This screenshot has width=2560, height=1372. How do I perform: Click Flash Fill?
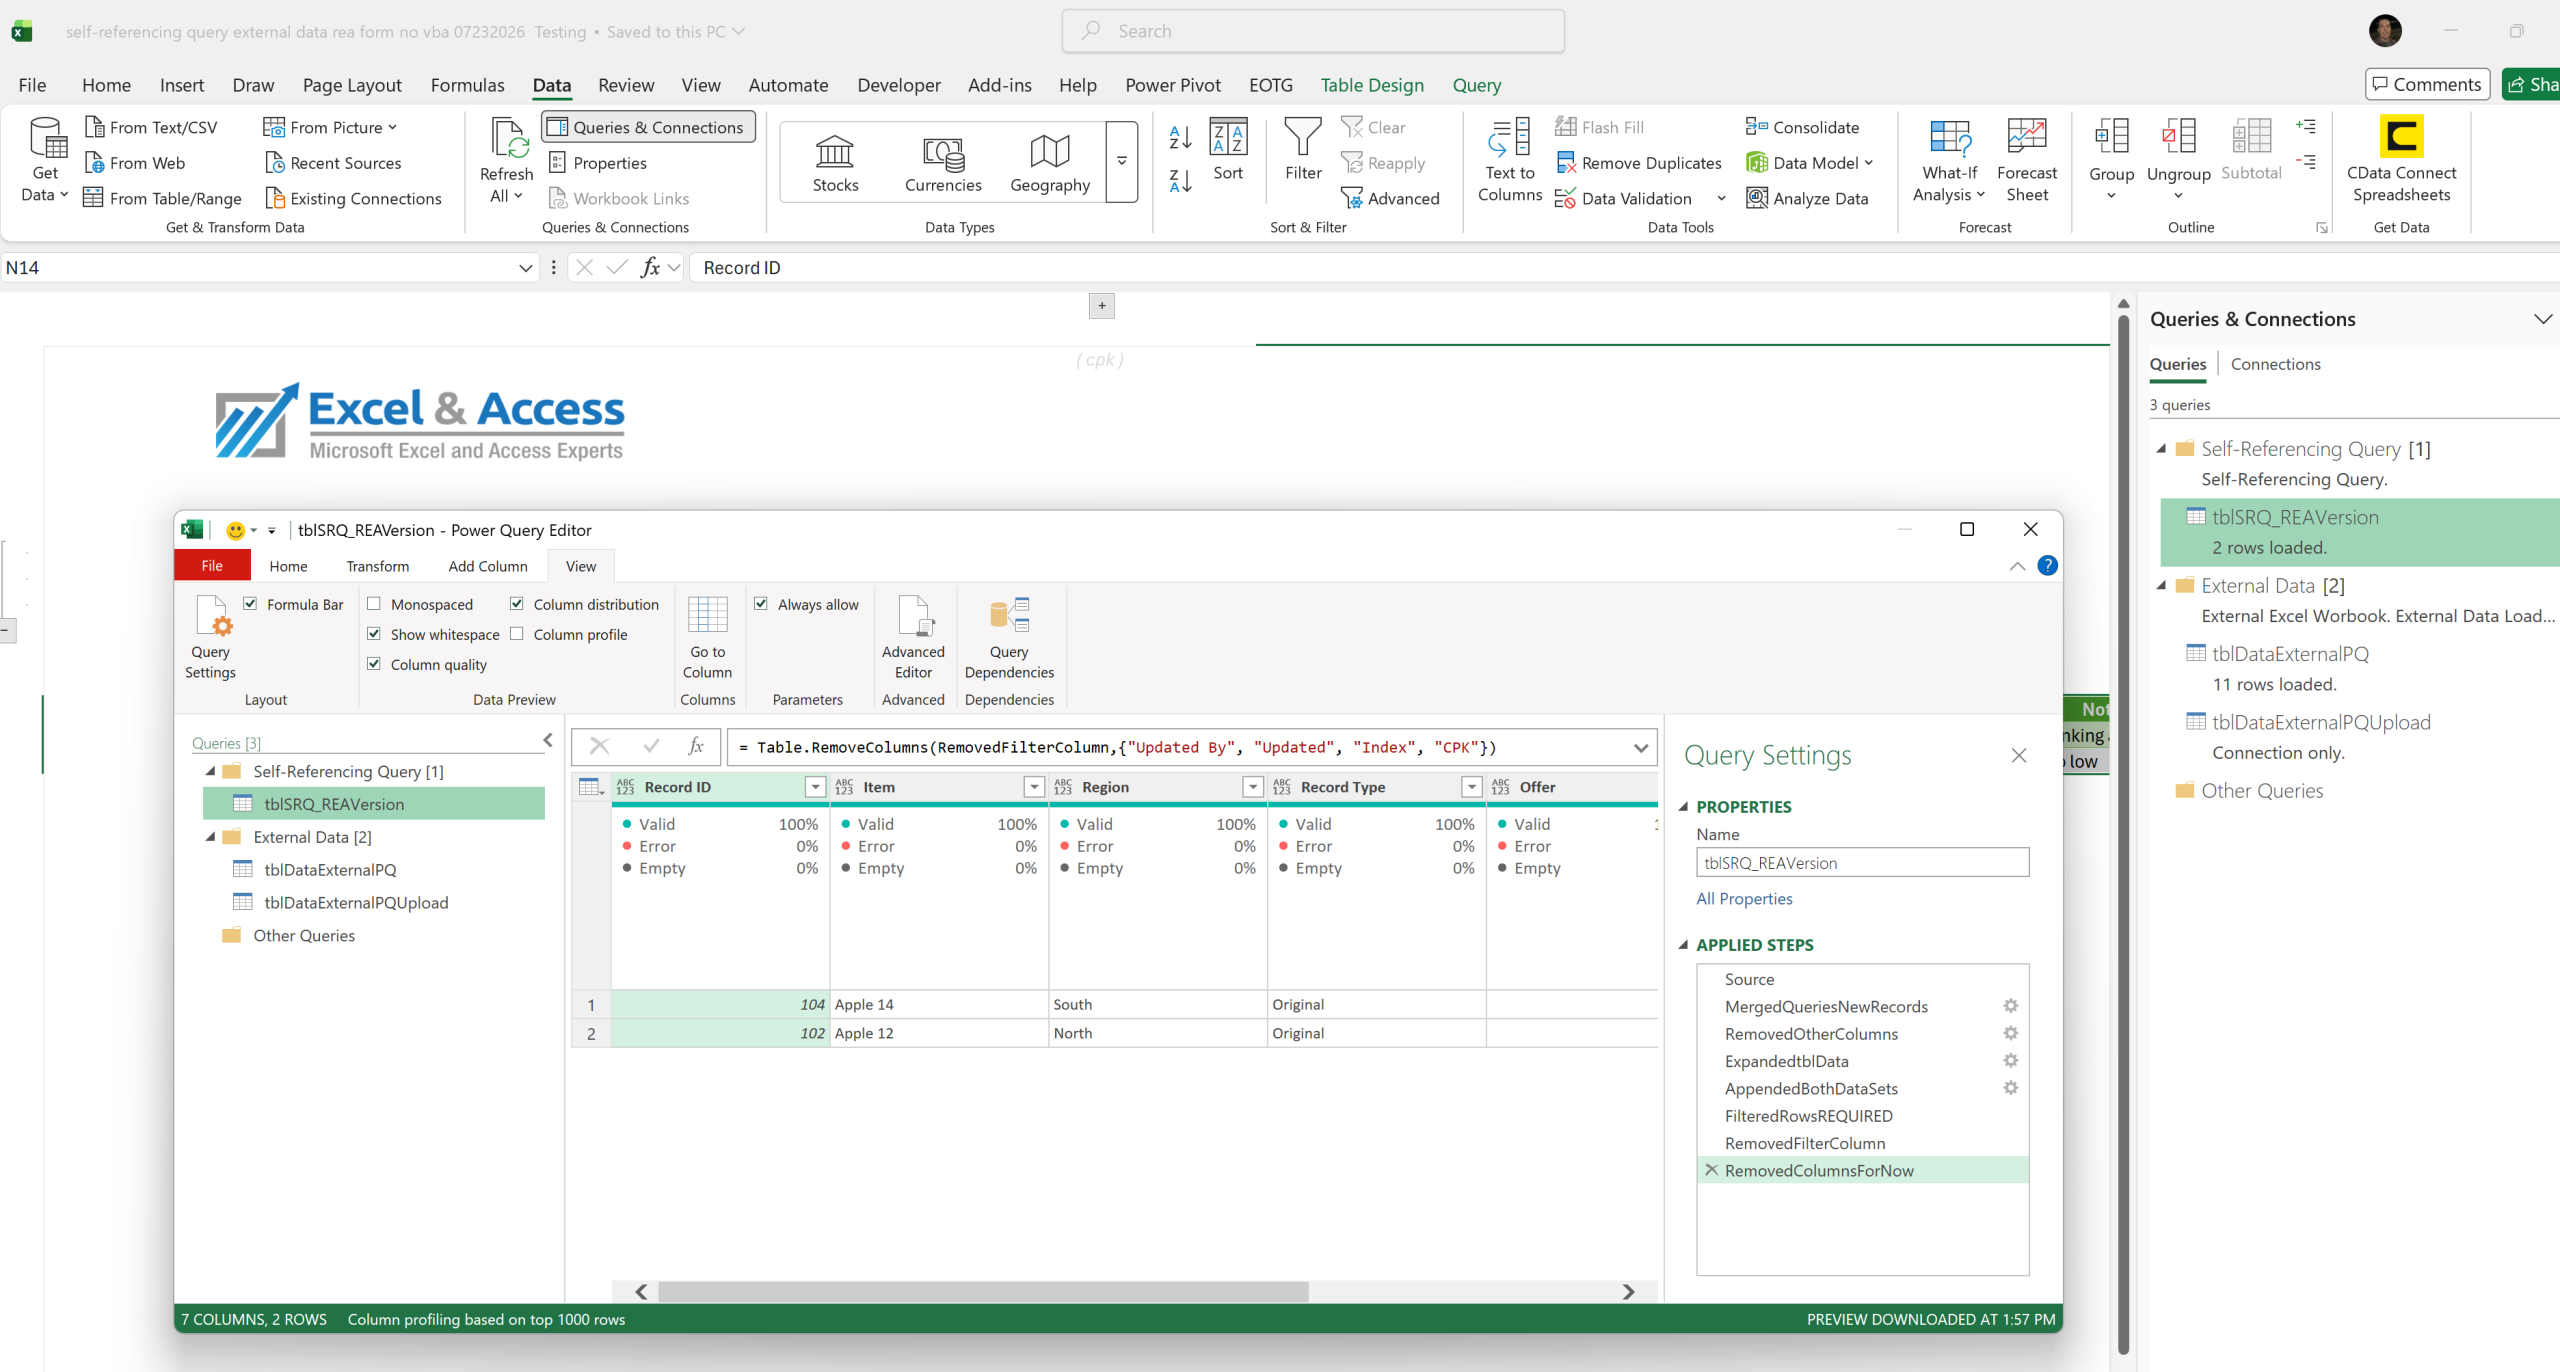click(1599, 127)
